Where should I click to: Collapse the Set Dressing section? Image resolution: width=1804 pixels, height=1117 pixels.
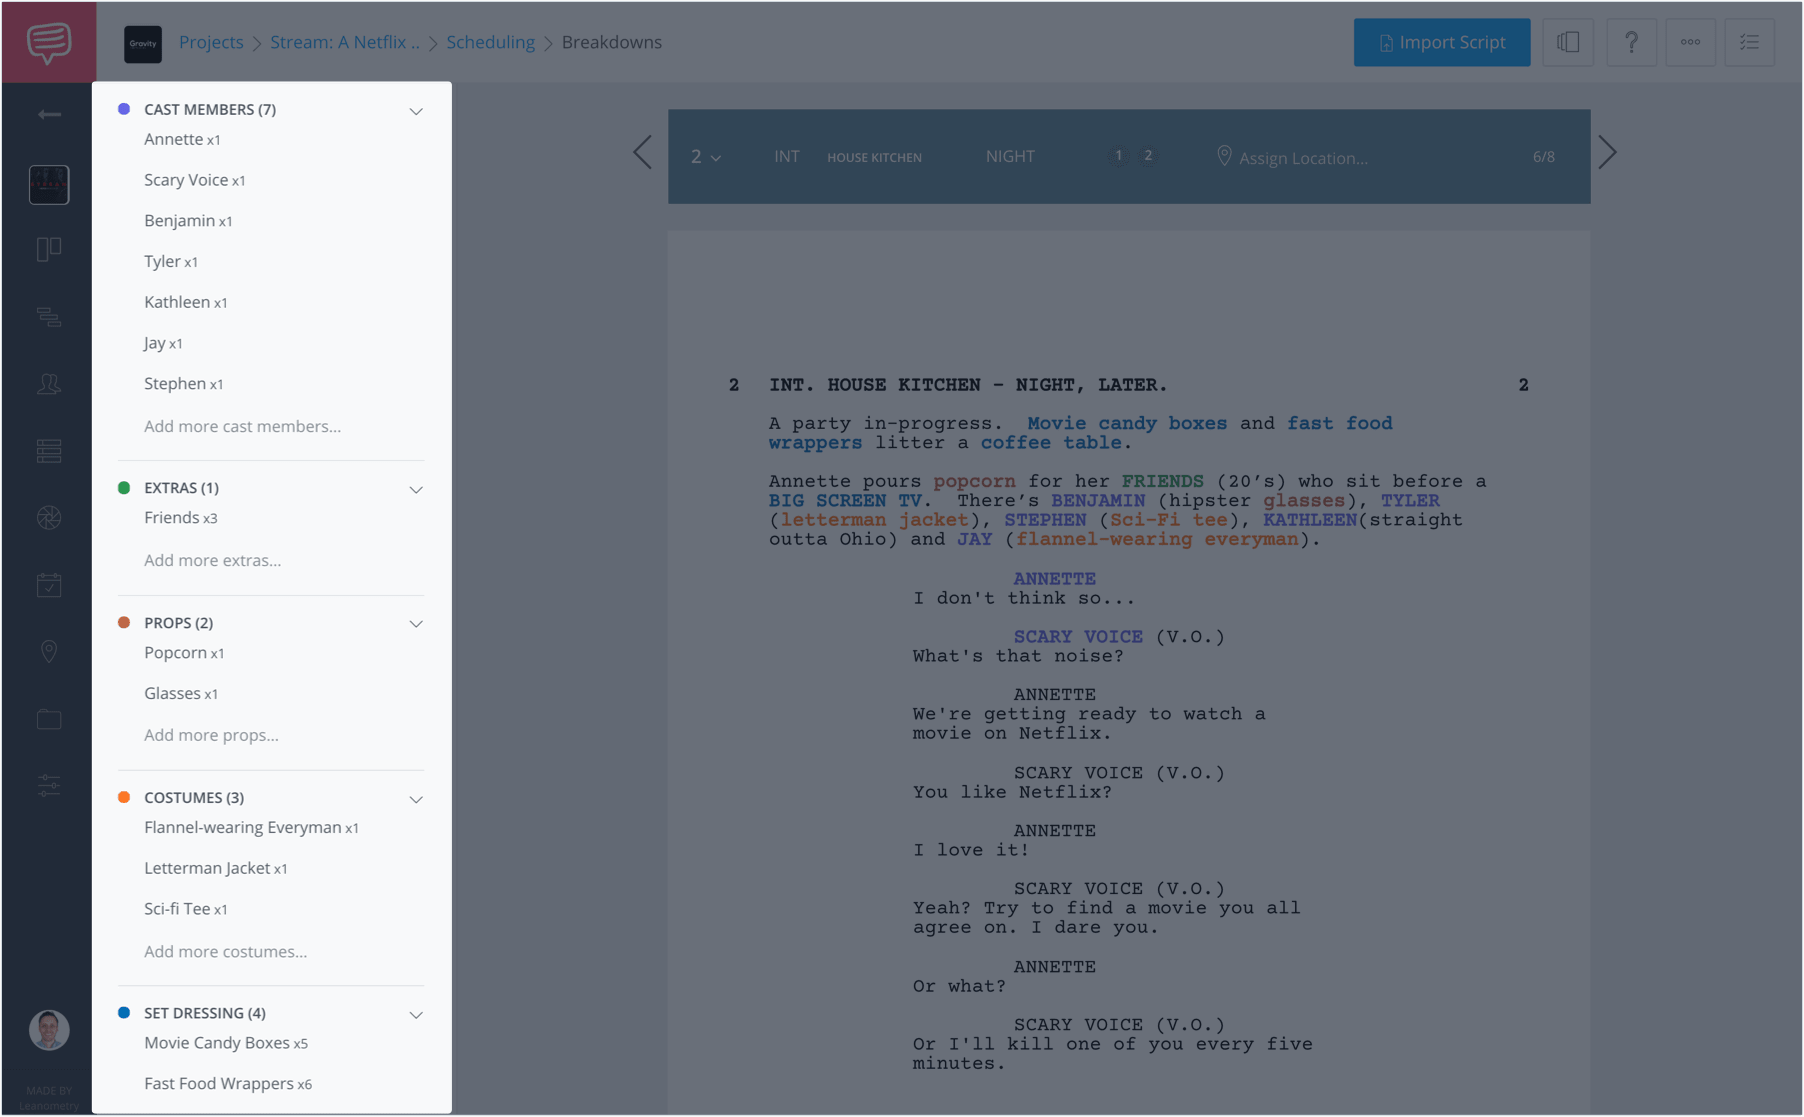click(416, 1015)
